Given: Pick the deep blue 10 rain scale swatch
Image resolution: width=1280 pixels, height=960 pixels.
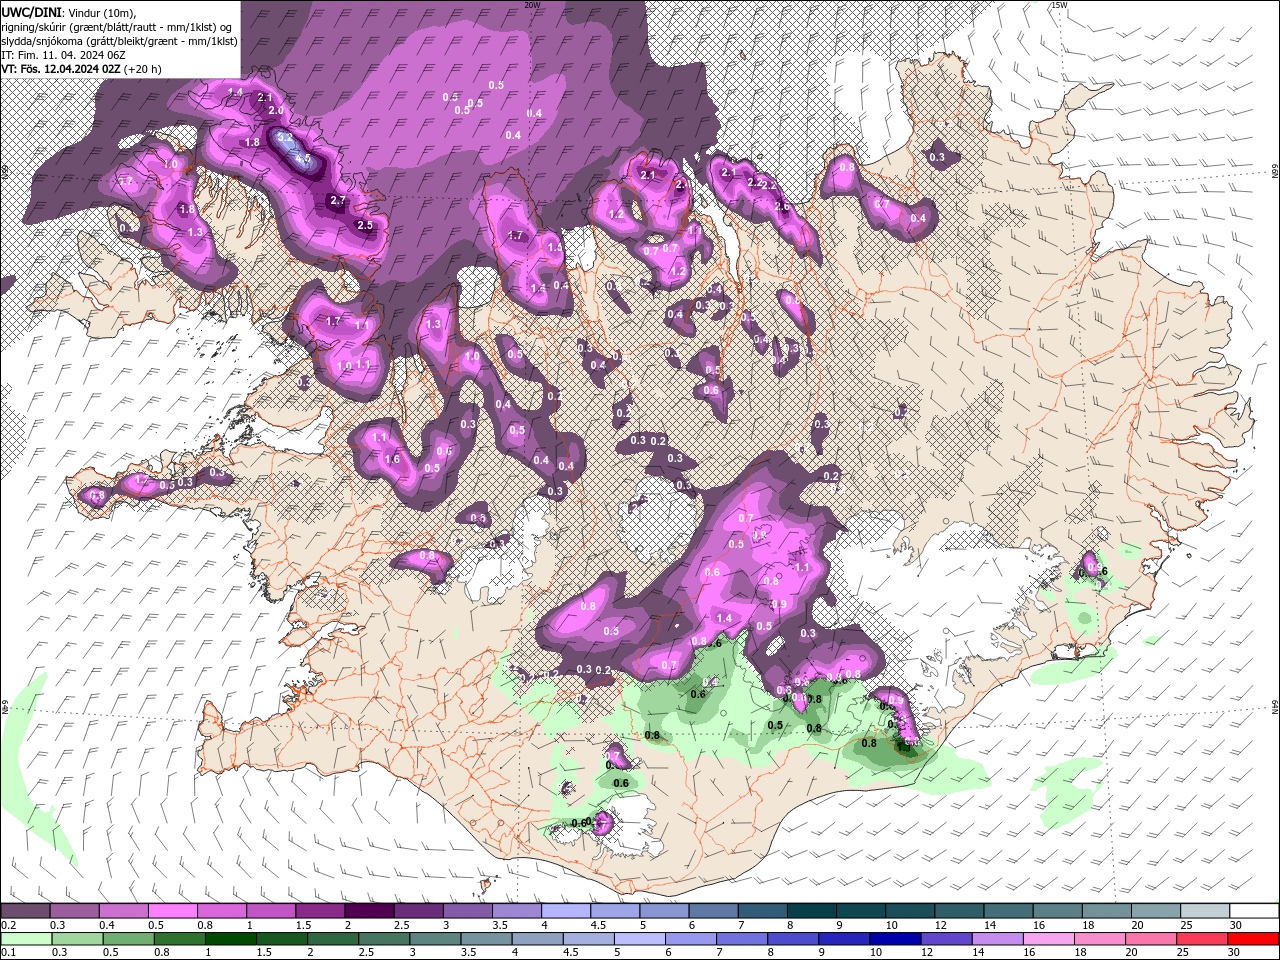Looking at the screenshot, I should click(893, 939).
